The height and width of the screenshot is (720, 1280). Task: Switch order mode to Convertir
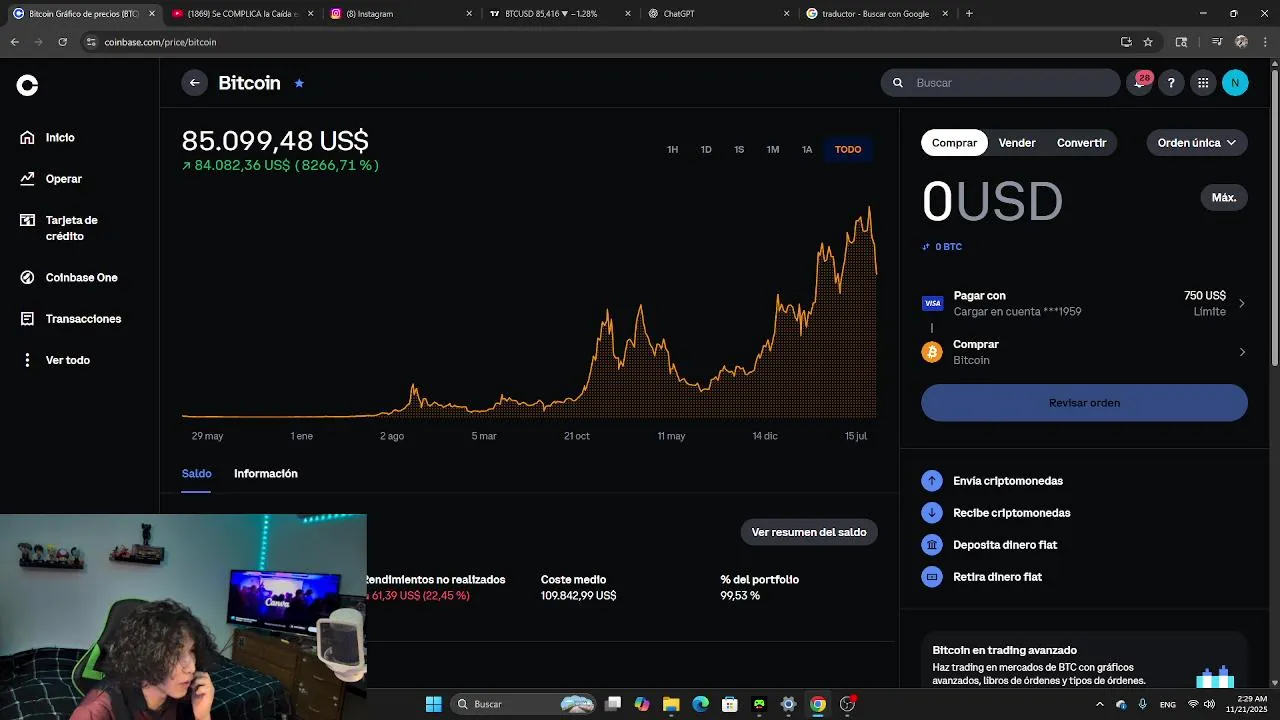point(1081,143)
